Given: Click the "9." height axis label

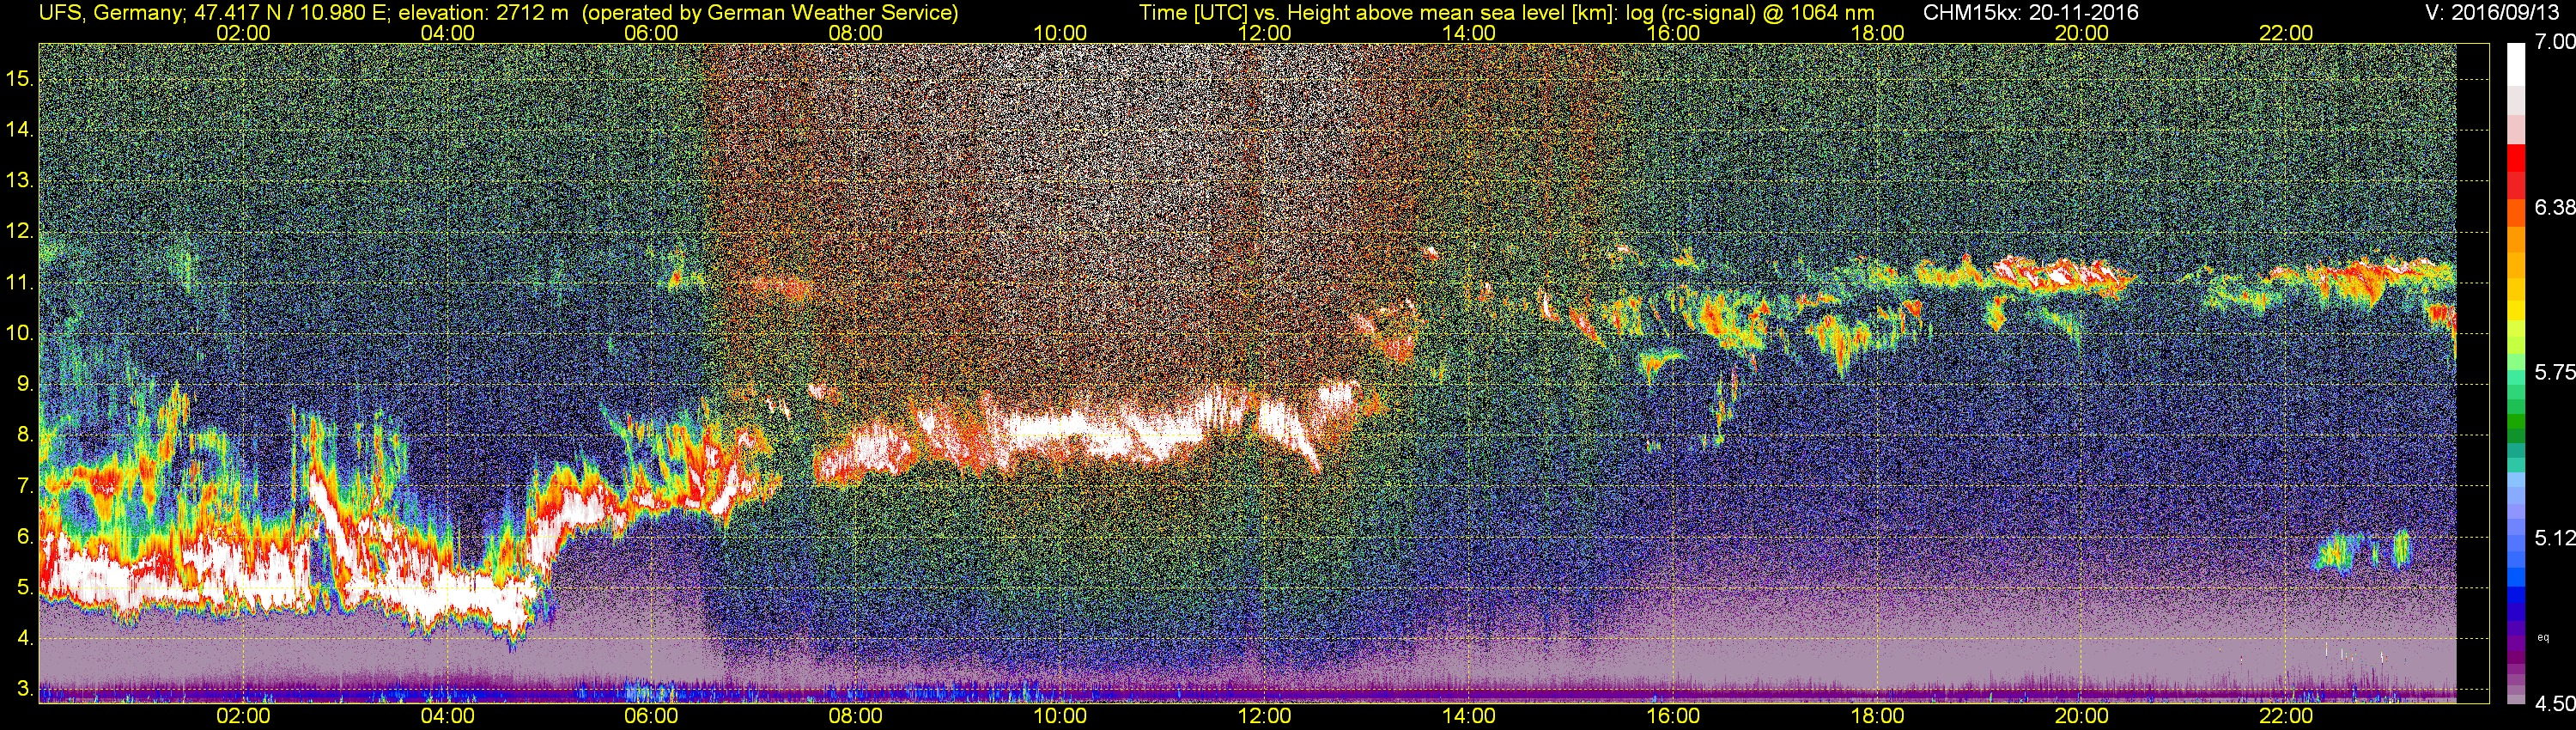Looking at the screenshot, I should click(x=24, y=384).
